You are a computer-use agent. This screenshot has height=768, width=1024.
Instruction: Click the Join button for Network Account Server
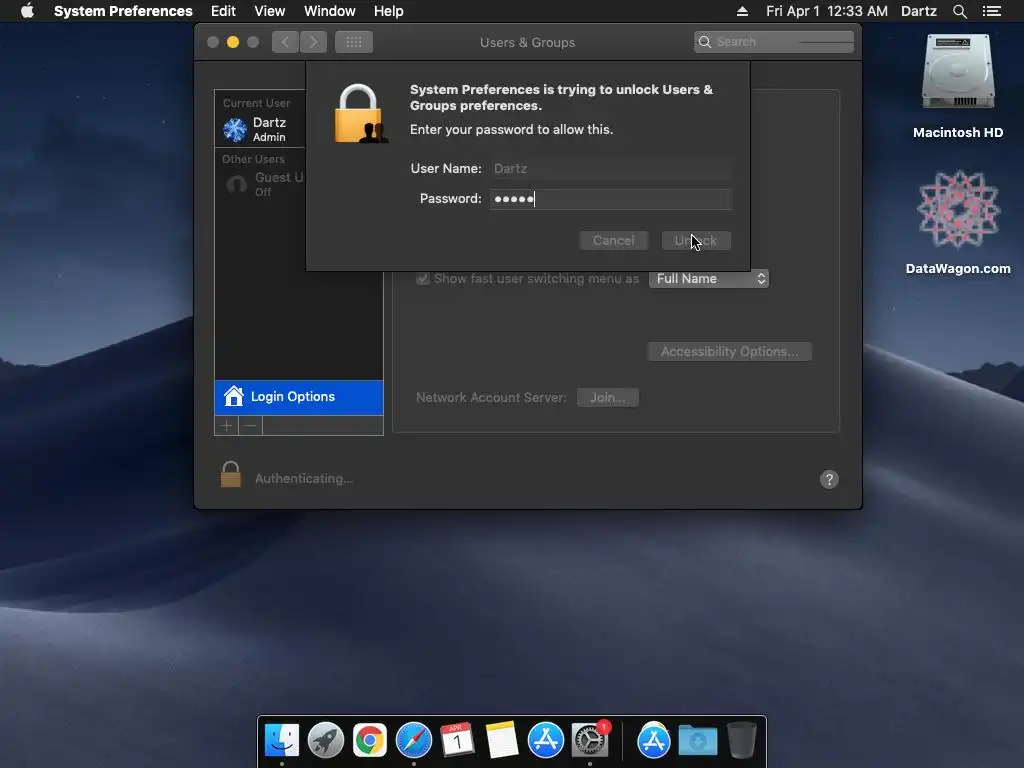pos(608,397)
